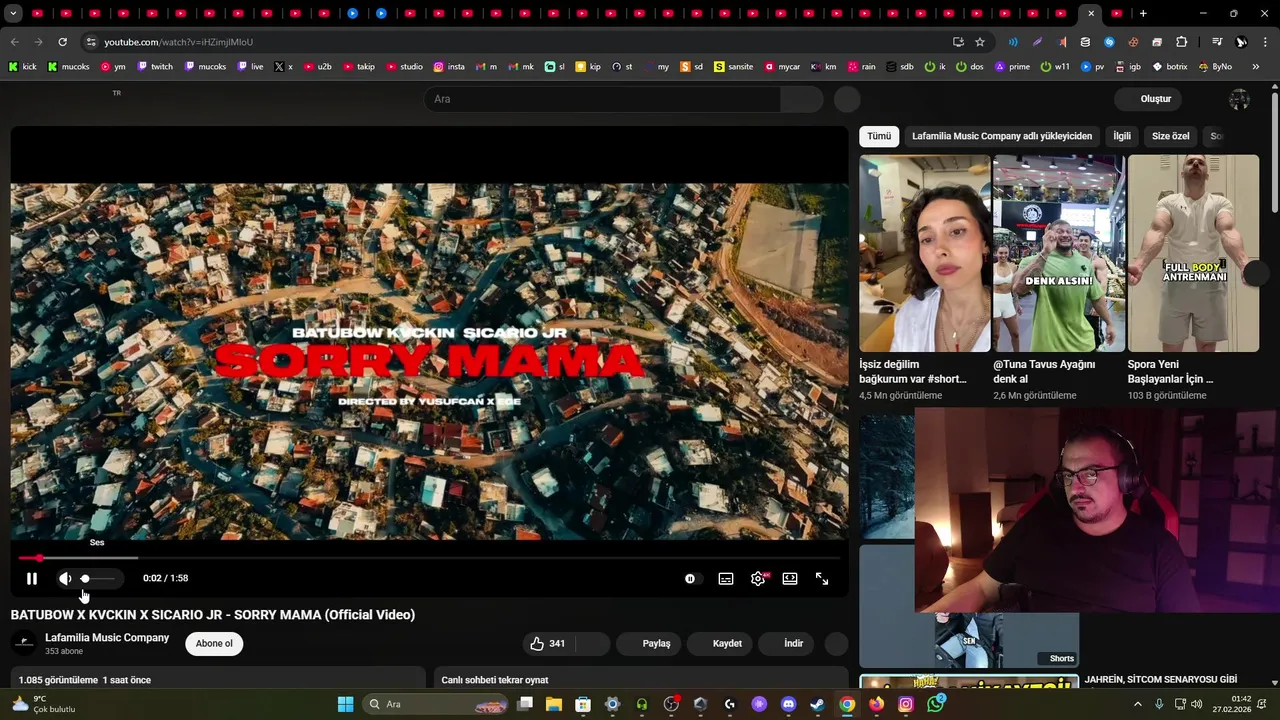Open the Chrome three-dot menu

point(1266,42)
